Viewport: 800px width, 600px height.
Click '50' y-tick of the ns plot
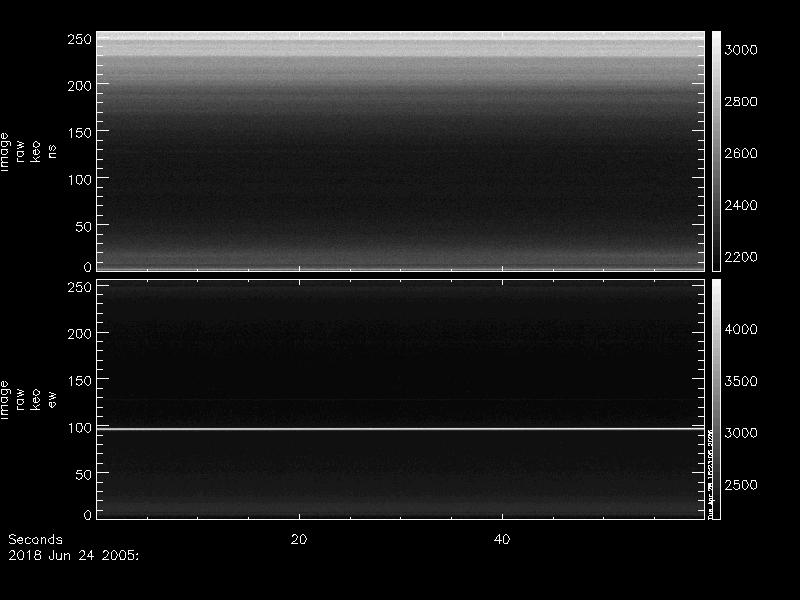(x=84, y=227)
